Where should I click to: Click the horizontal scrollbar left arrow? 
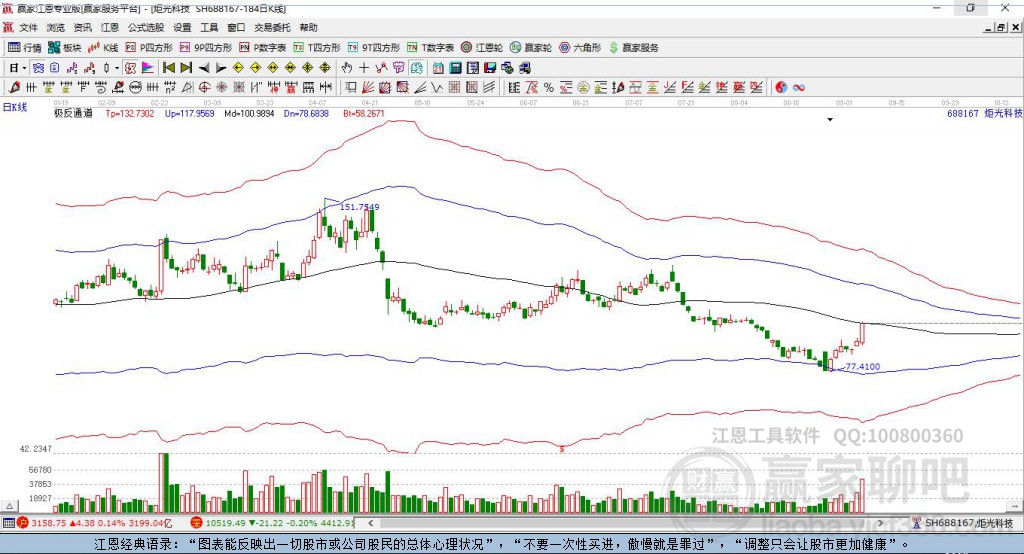[x=370, y=523]
